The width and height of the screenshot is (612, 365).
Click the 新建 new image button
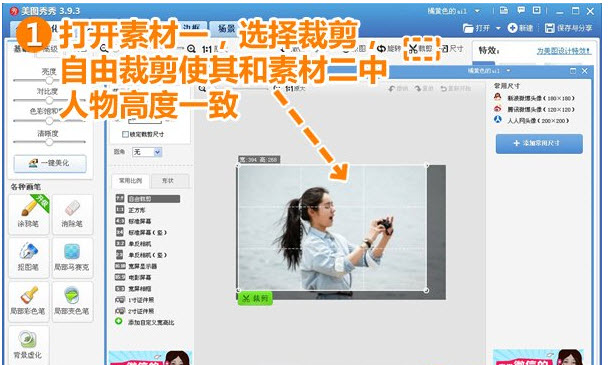pos(521,28)
